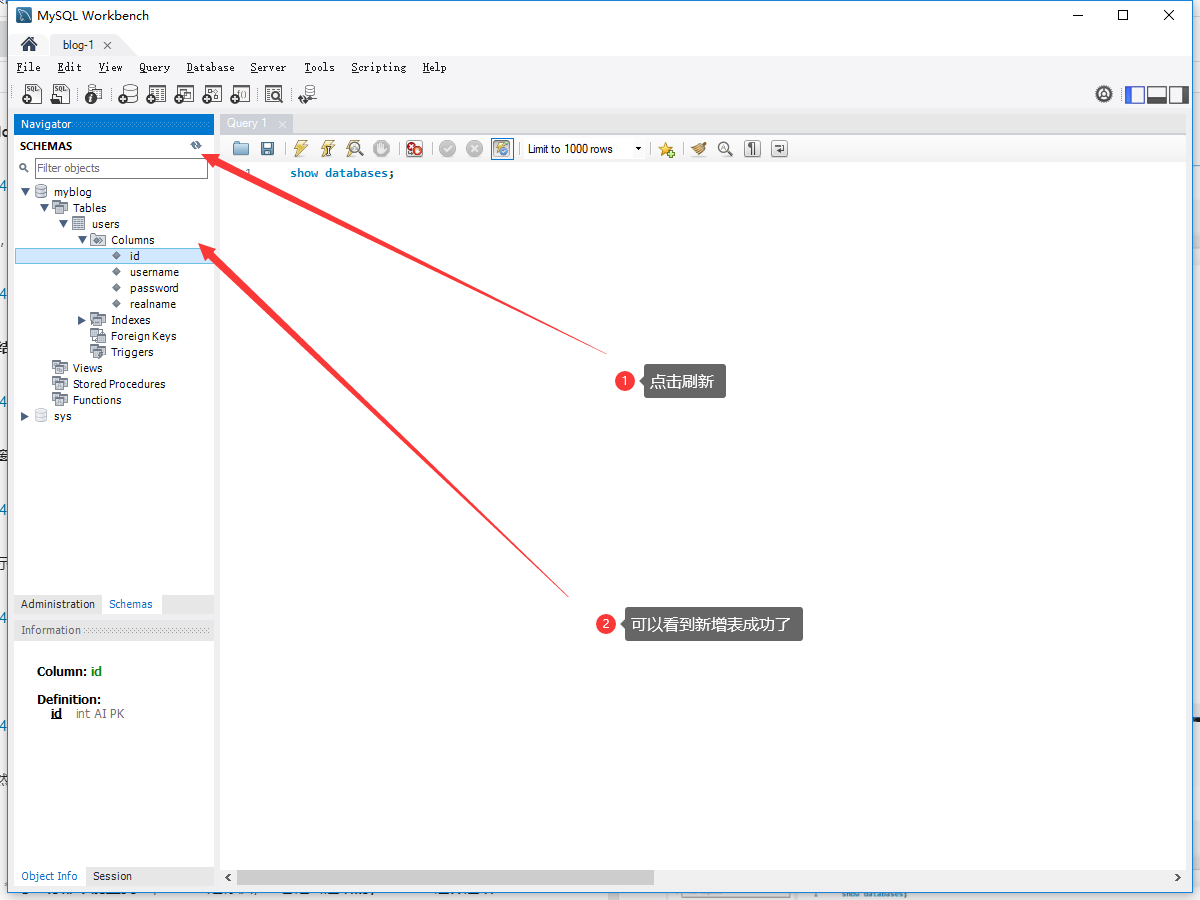Toggle the right sidebar panel visibility

click(x=1179, y=95)
